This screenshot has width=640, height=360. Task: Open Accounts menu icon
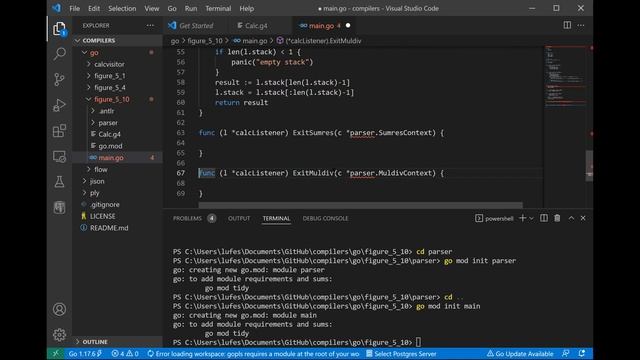(x=59, y=309)
